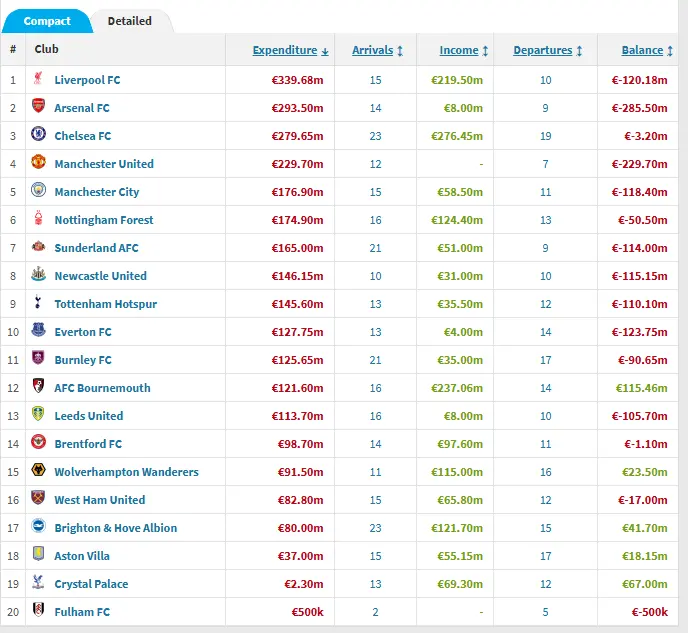Click the Arsenal FC crest icon
The image size is (688, 633).
[x=38, y=107]
